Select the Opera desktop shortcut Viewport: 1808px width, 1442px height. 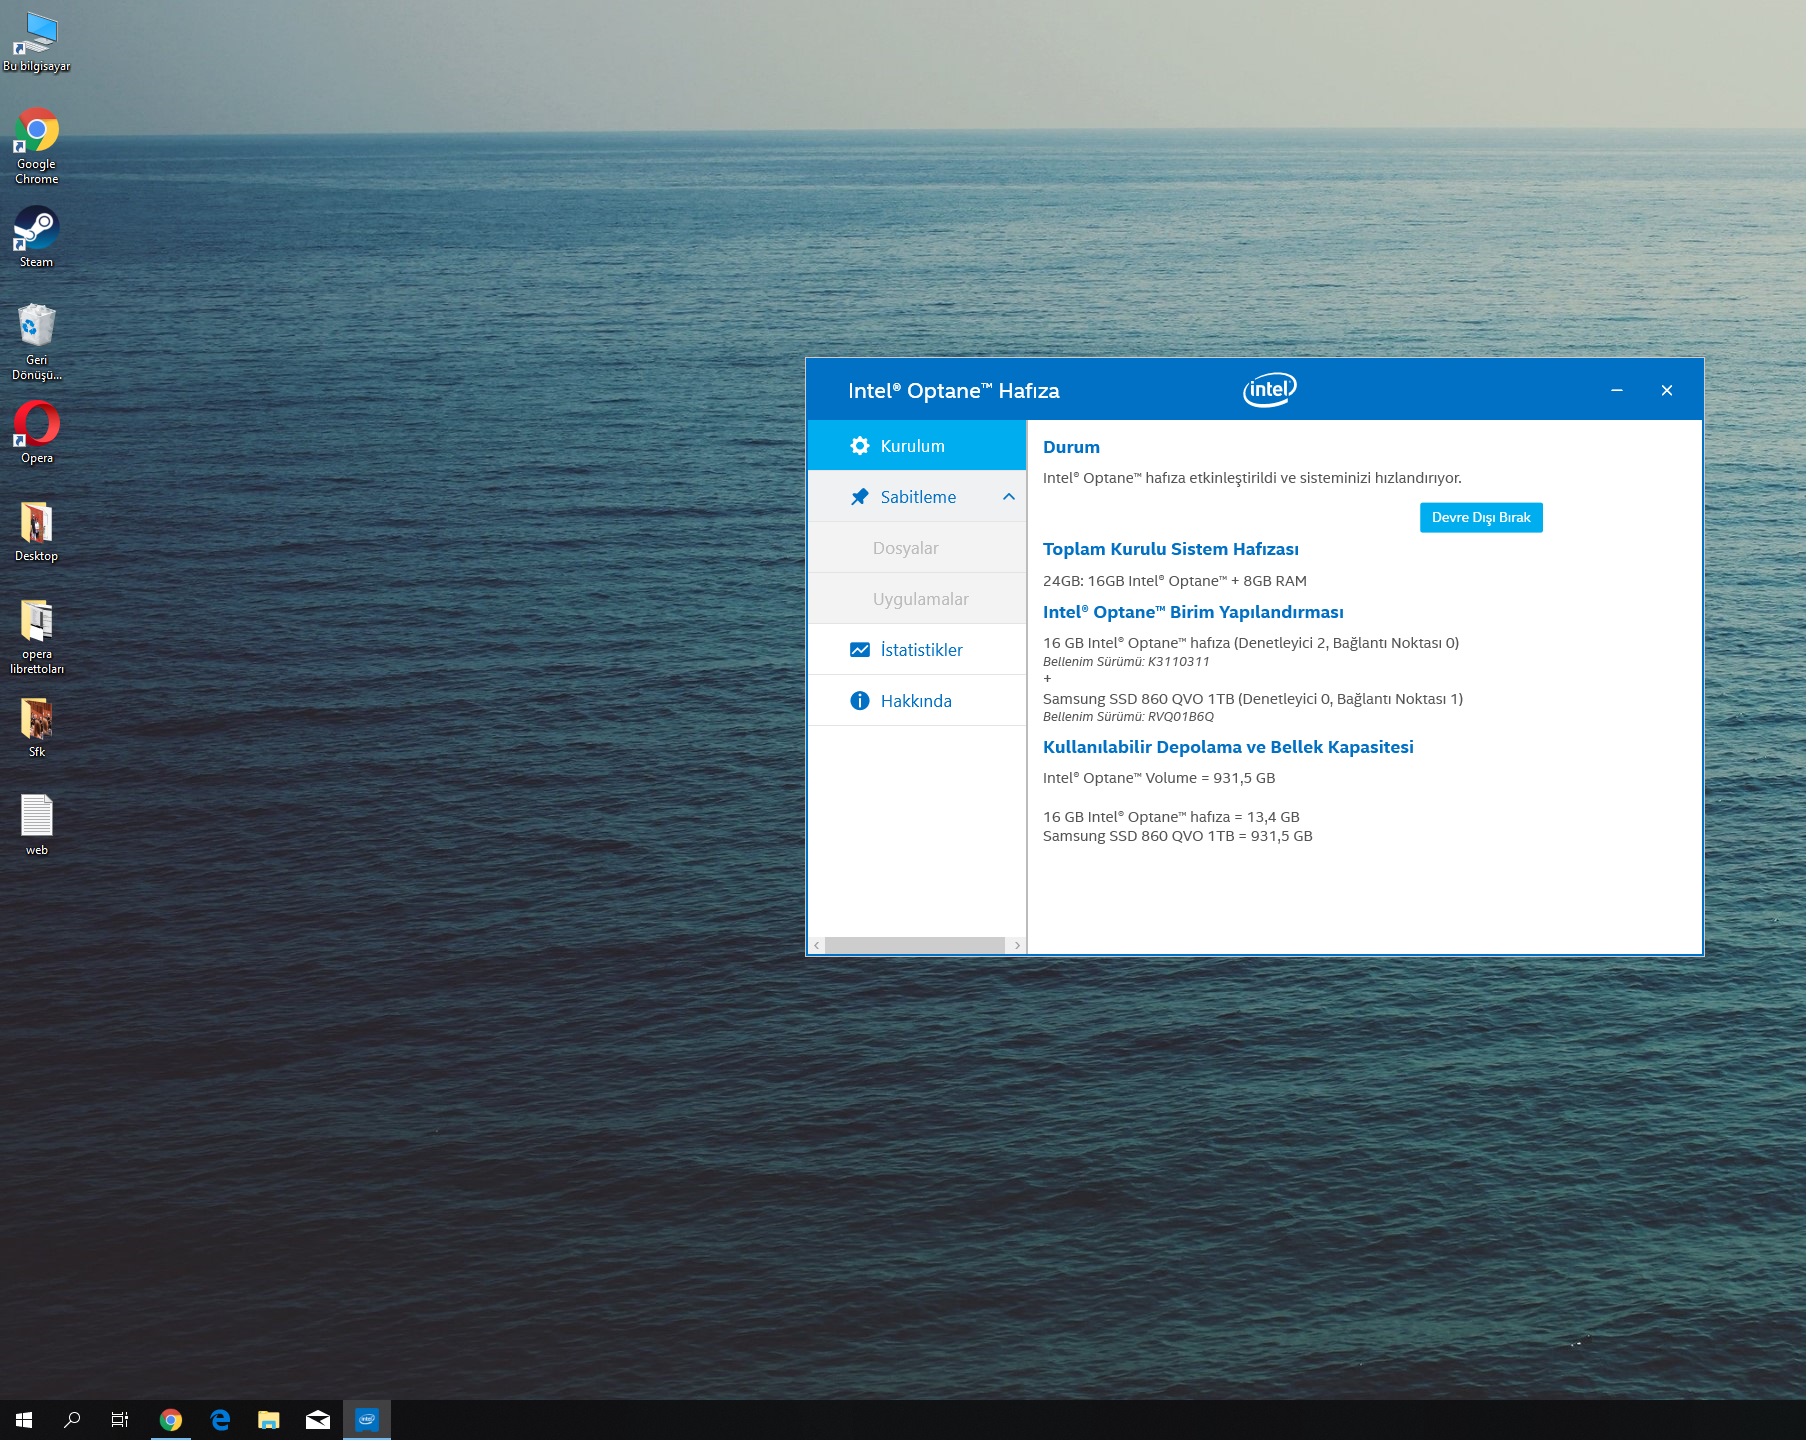click(x=37, y=433)
